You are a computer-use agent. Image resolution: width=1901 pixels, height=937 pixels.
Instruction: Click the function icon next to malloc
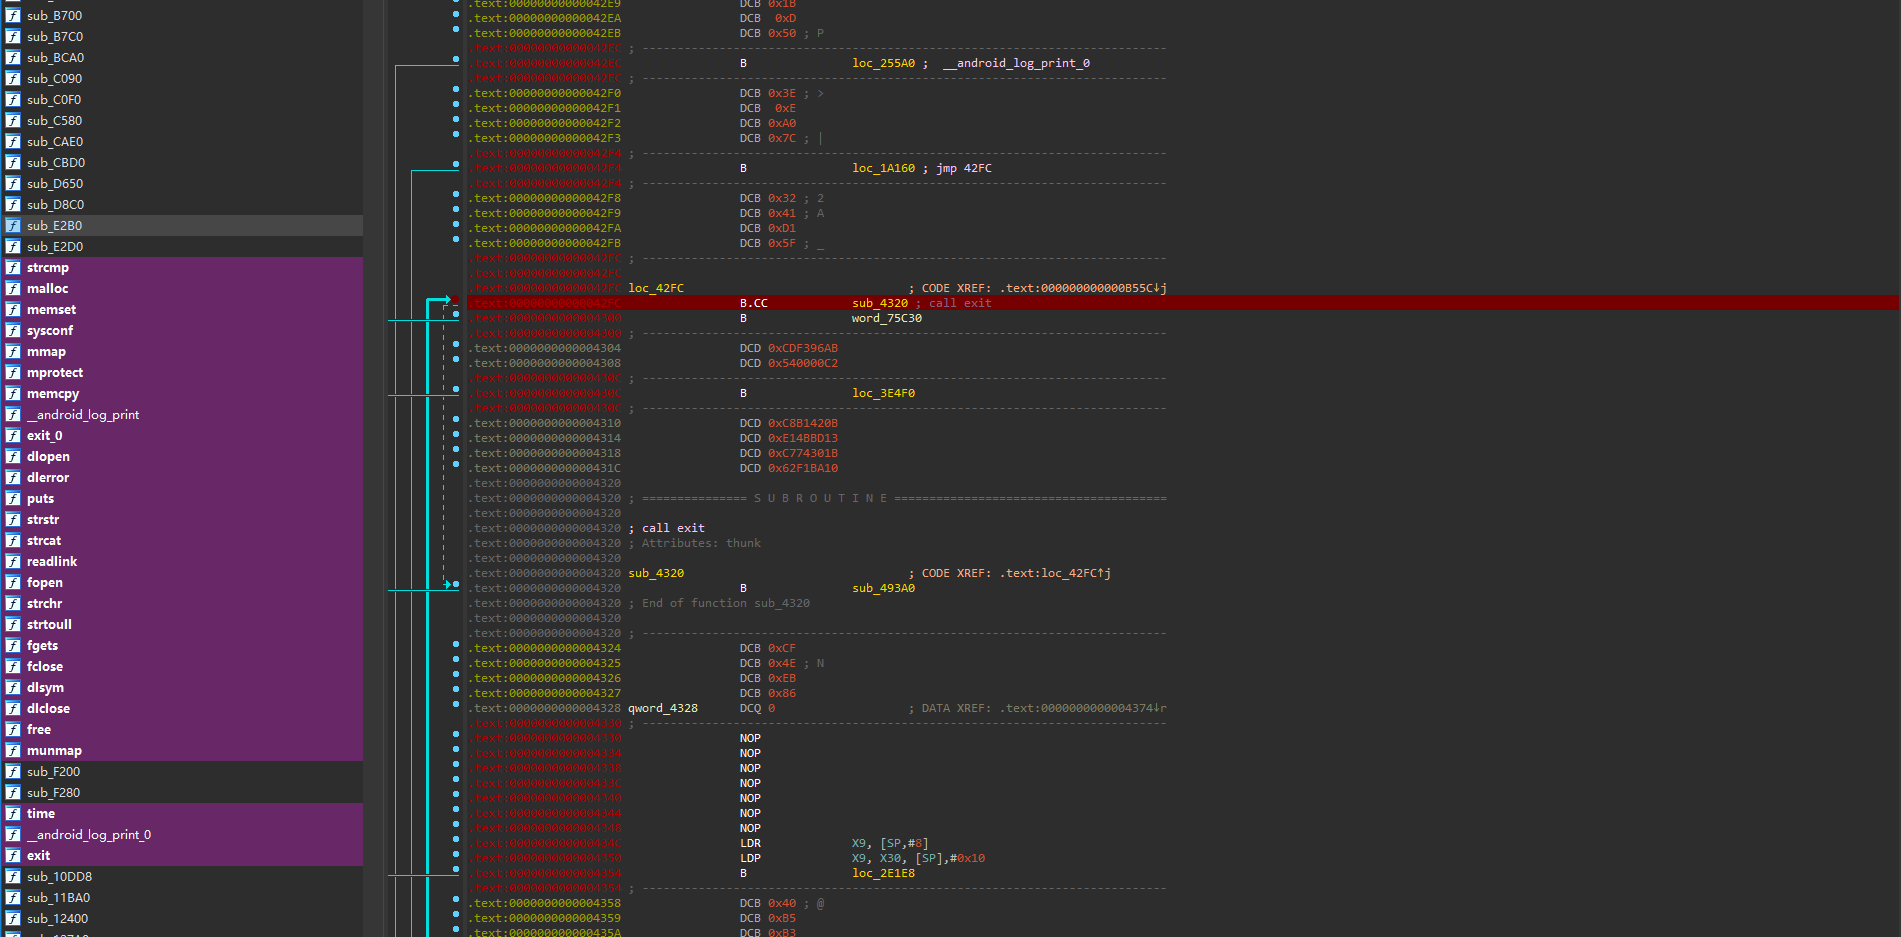pyautogui.click(x=12, y=288)
